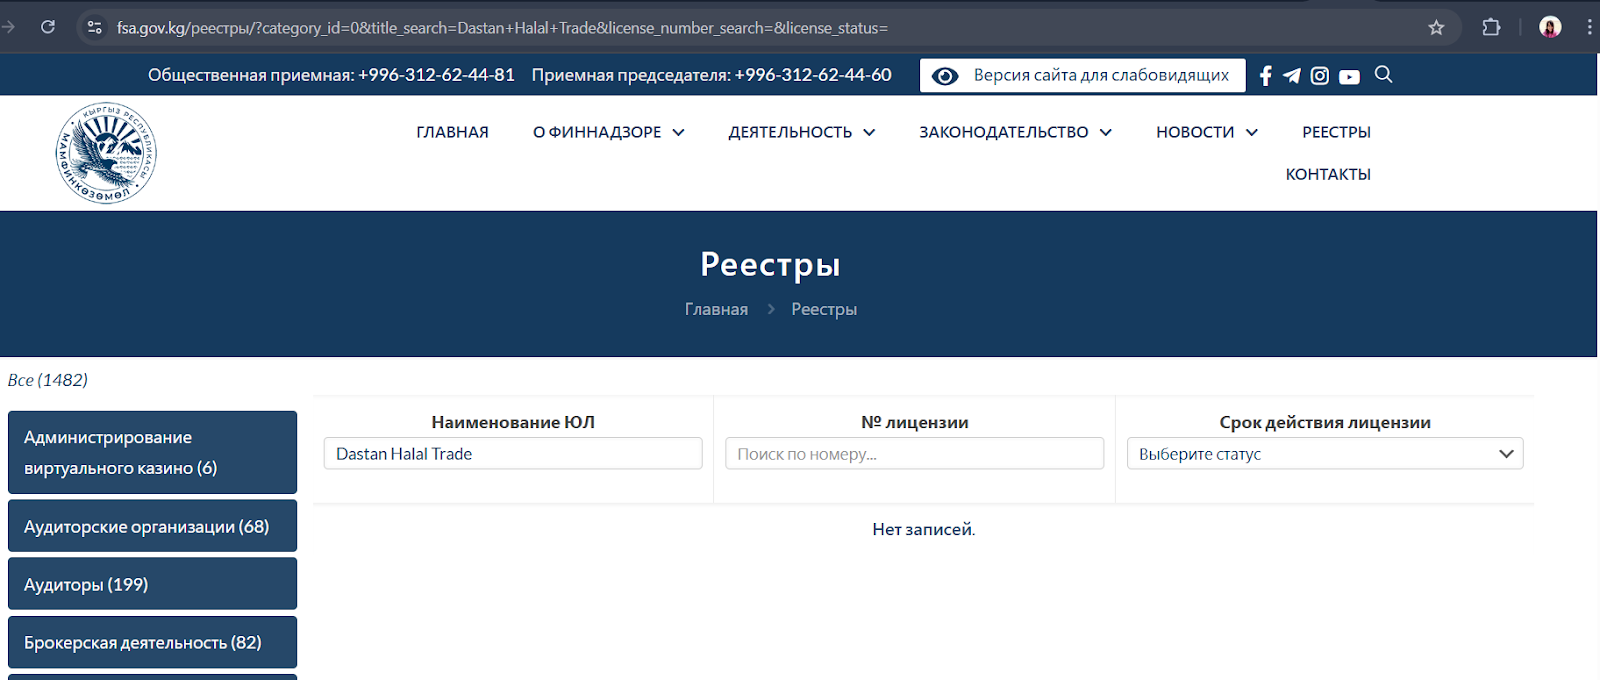1600x680 pixels.
Task: Open the Chrome three-dot menu
Action: [x=1589, y=27]
